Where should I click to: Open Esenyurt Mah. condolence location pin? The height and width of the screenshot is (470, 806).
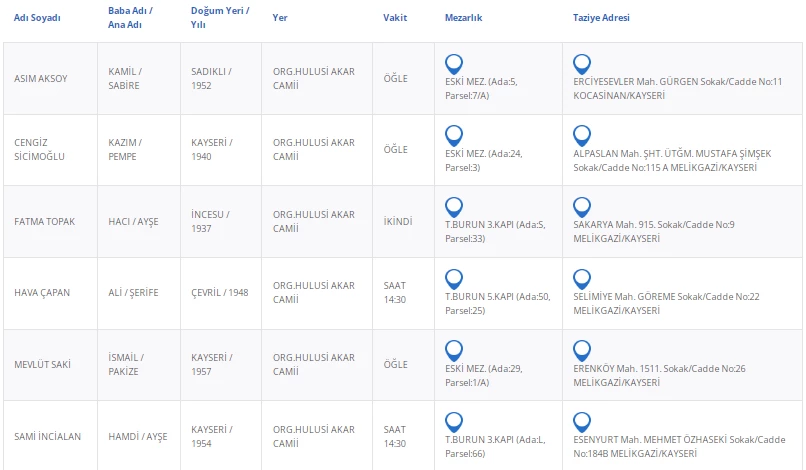(582, 421)
